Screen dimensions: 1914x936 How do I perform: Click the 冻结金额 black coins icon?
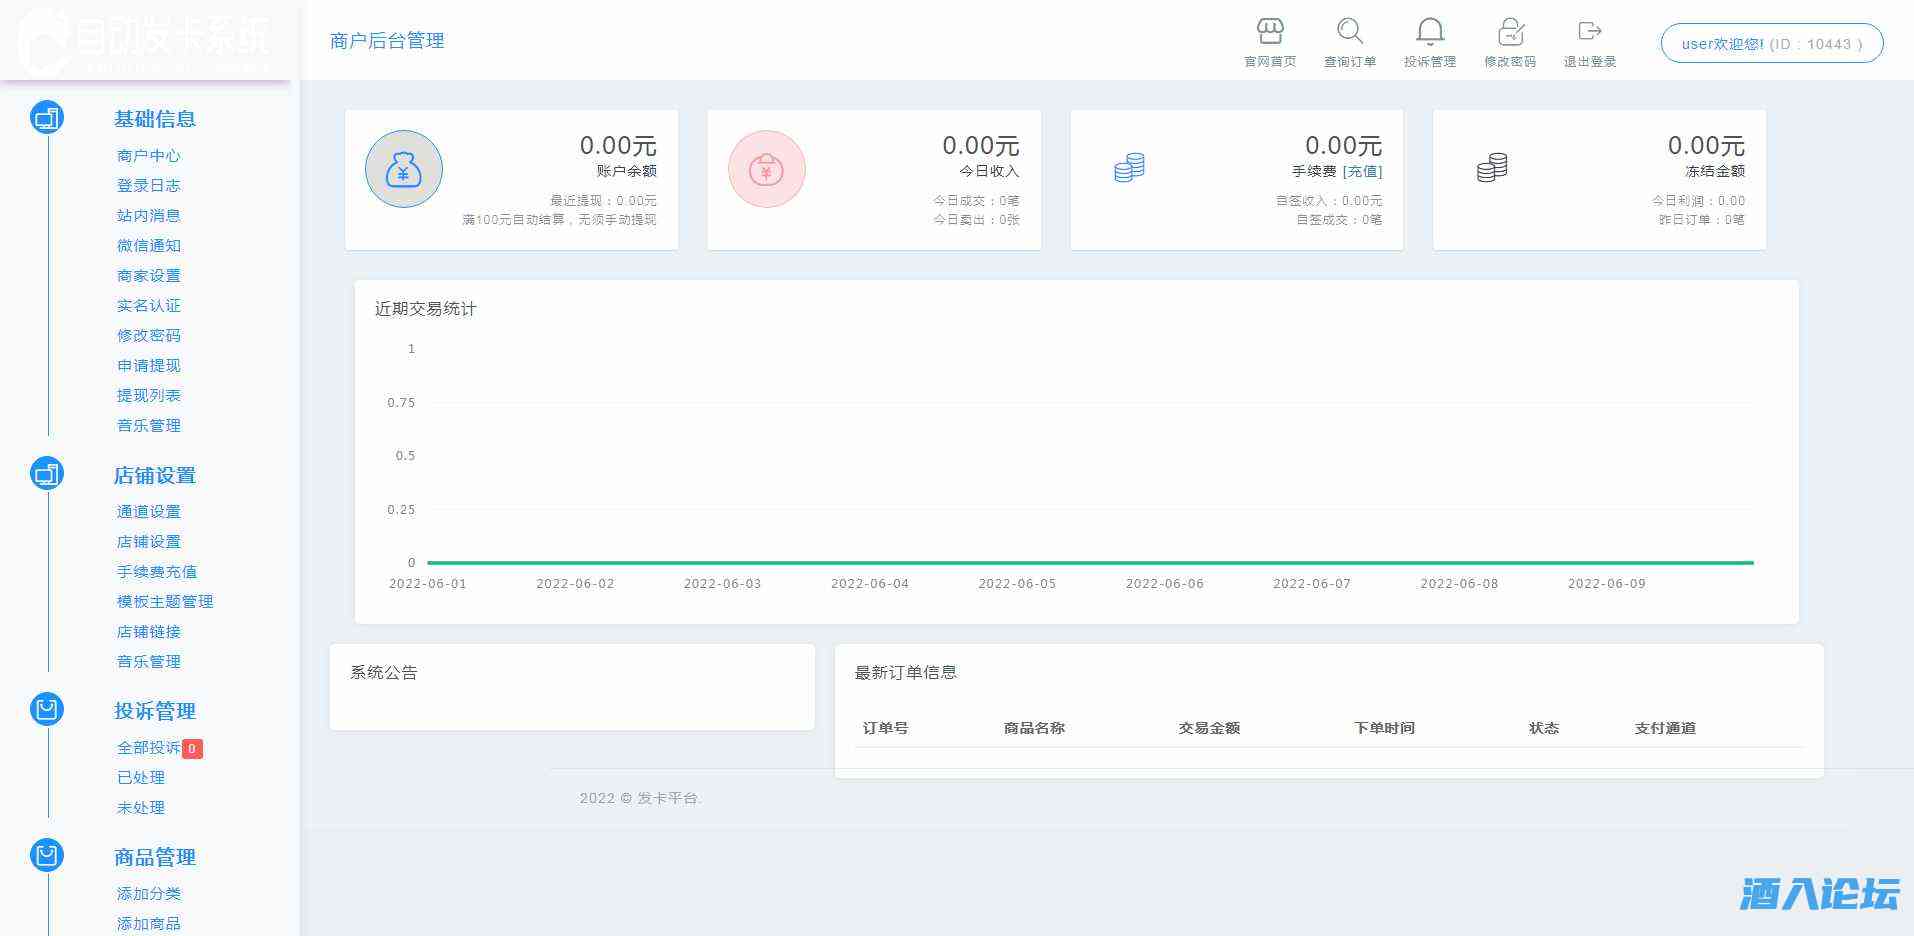pyautogui.click(x=1491, y=168)
